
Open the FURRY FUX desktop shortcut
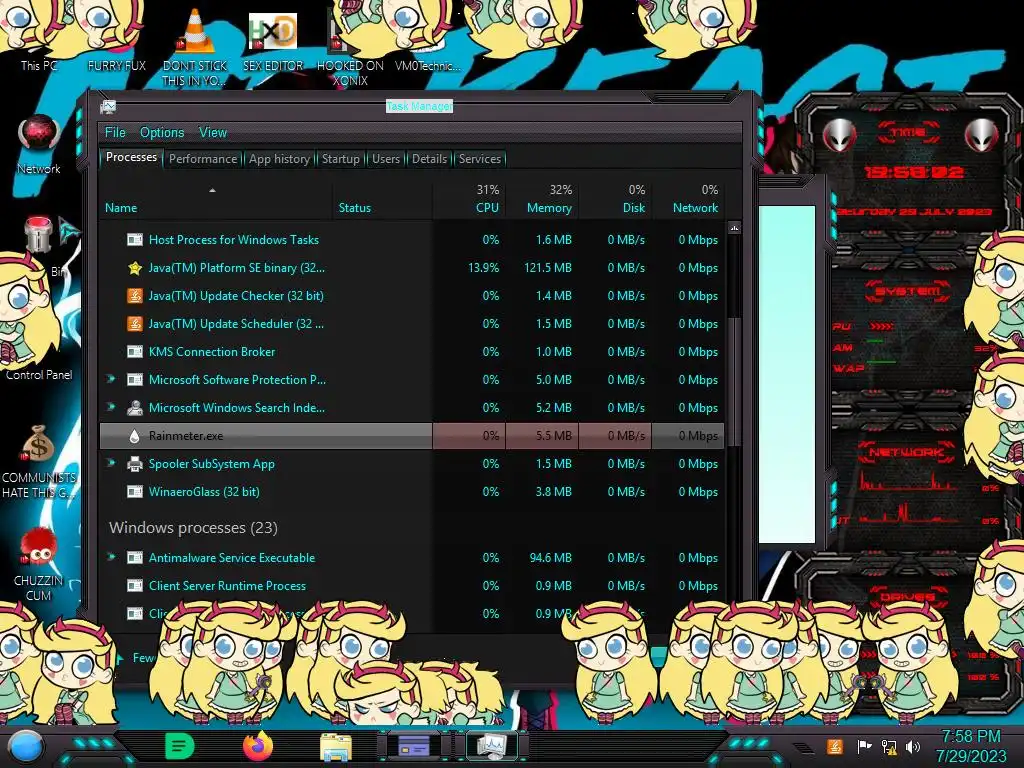coord(116,40)
